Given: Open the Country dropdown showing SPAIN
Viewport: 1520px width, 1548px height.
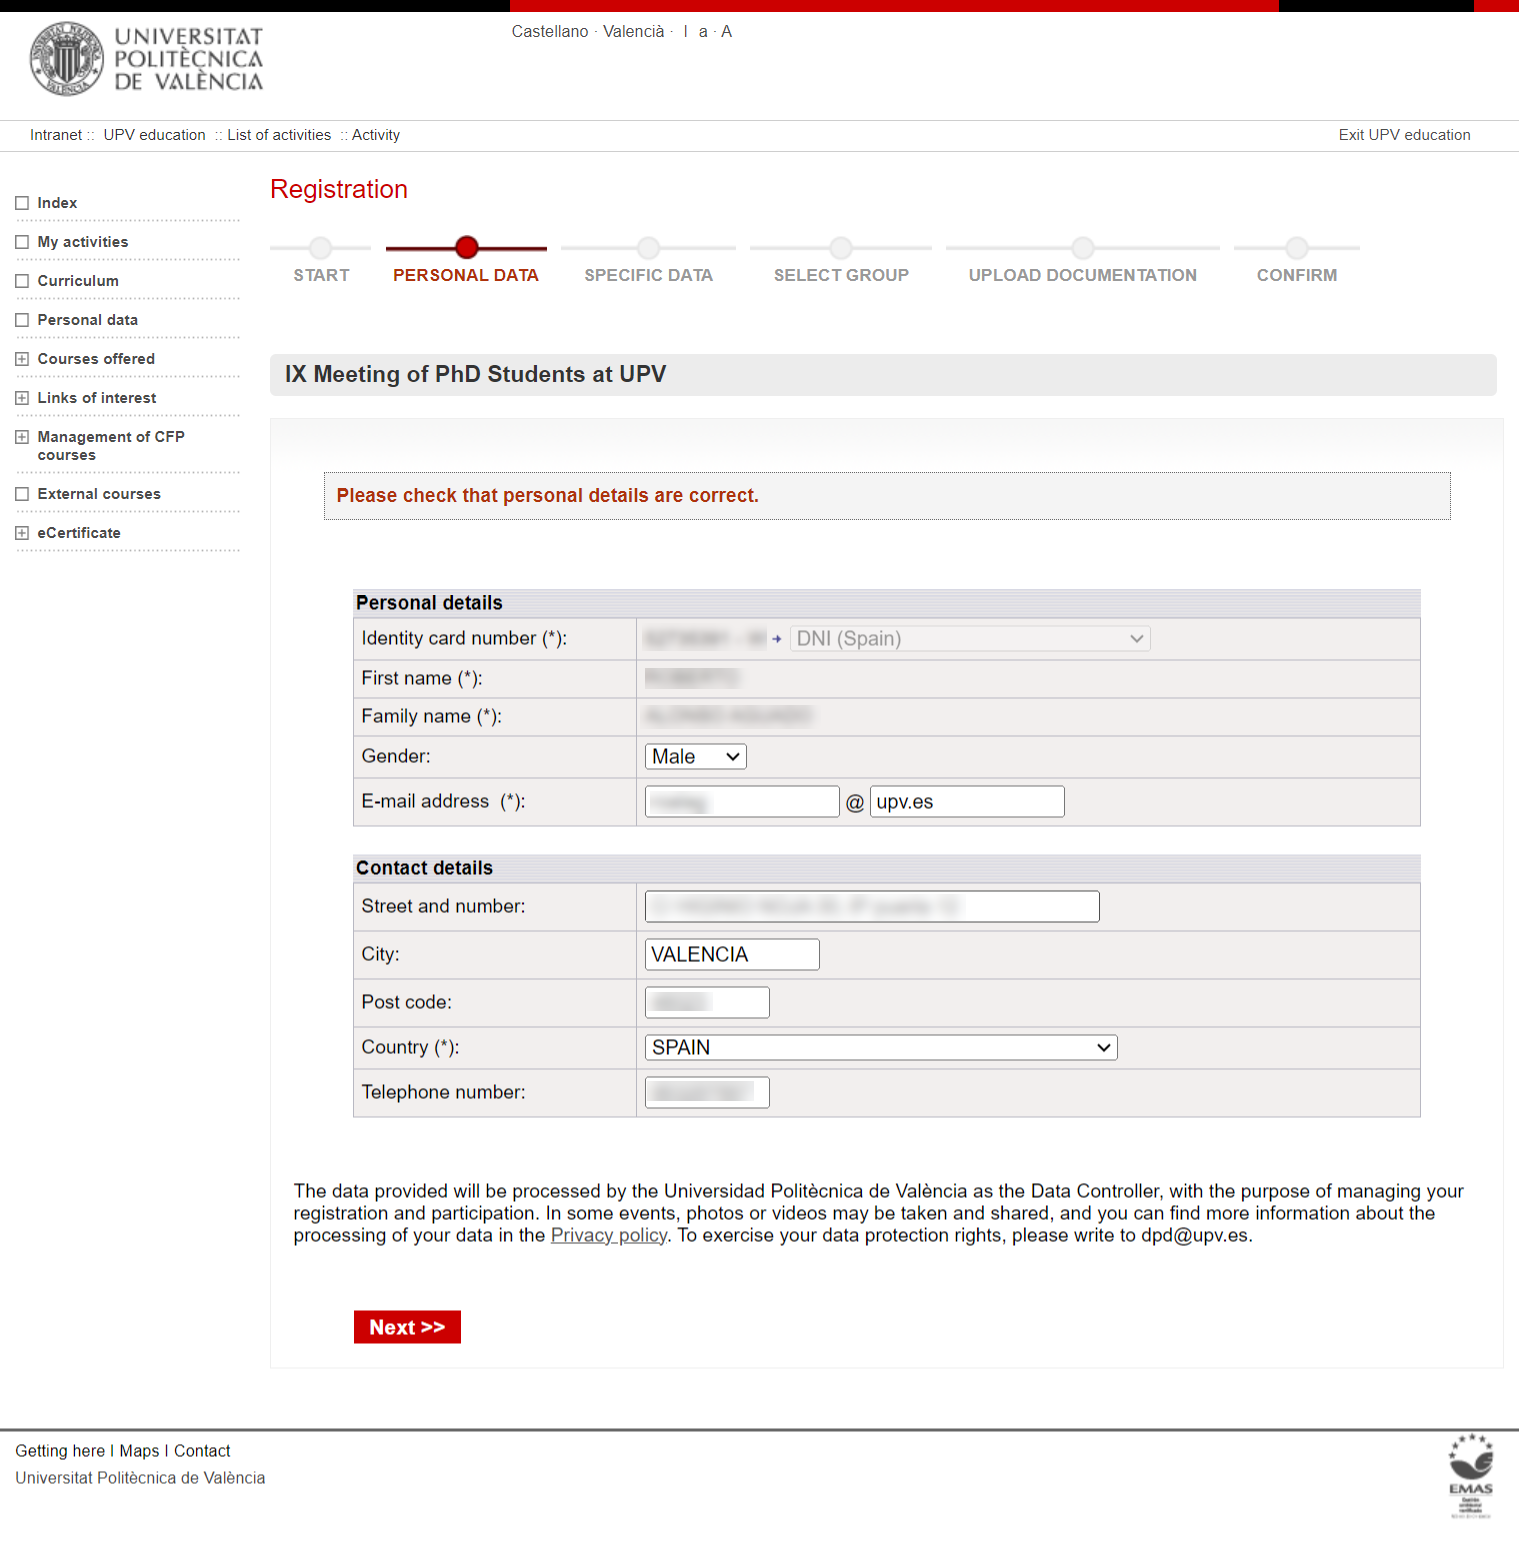Looking at the screenshot, I should pos(879,1047).
